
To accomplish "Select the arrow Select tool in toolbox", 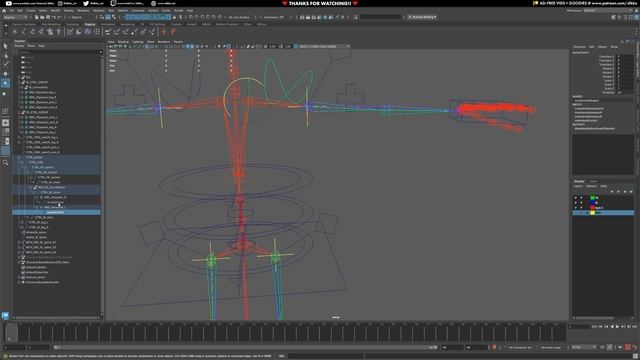I will [x=5, y=46].
